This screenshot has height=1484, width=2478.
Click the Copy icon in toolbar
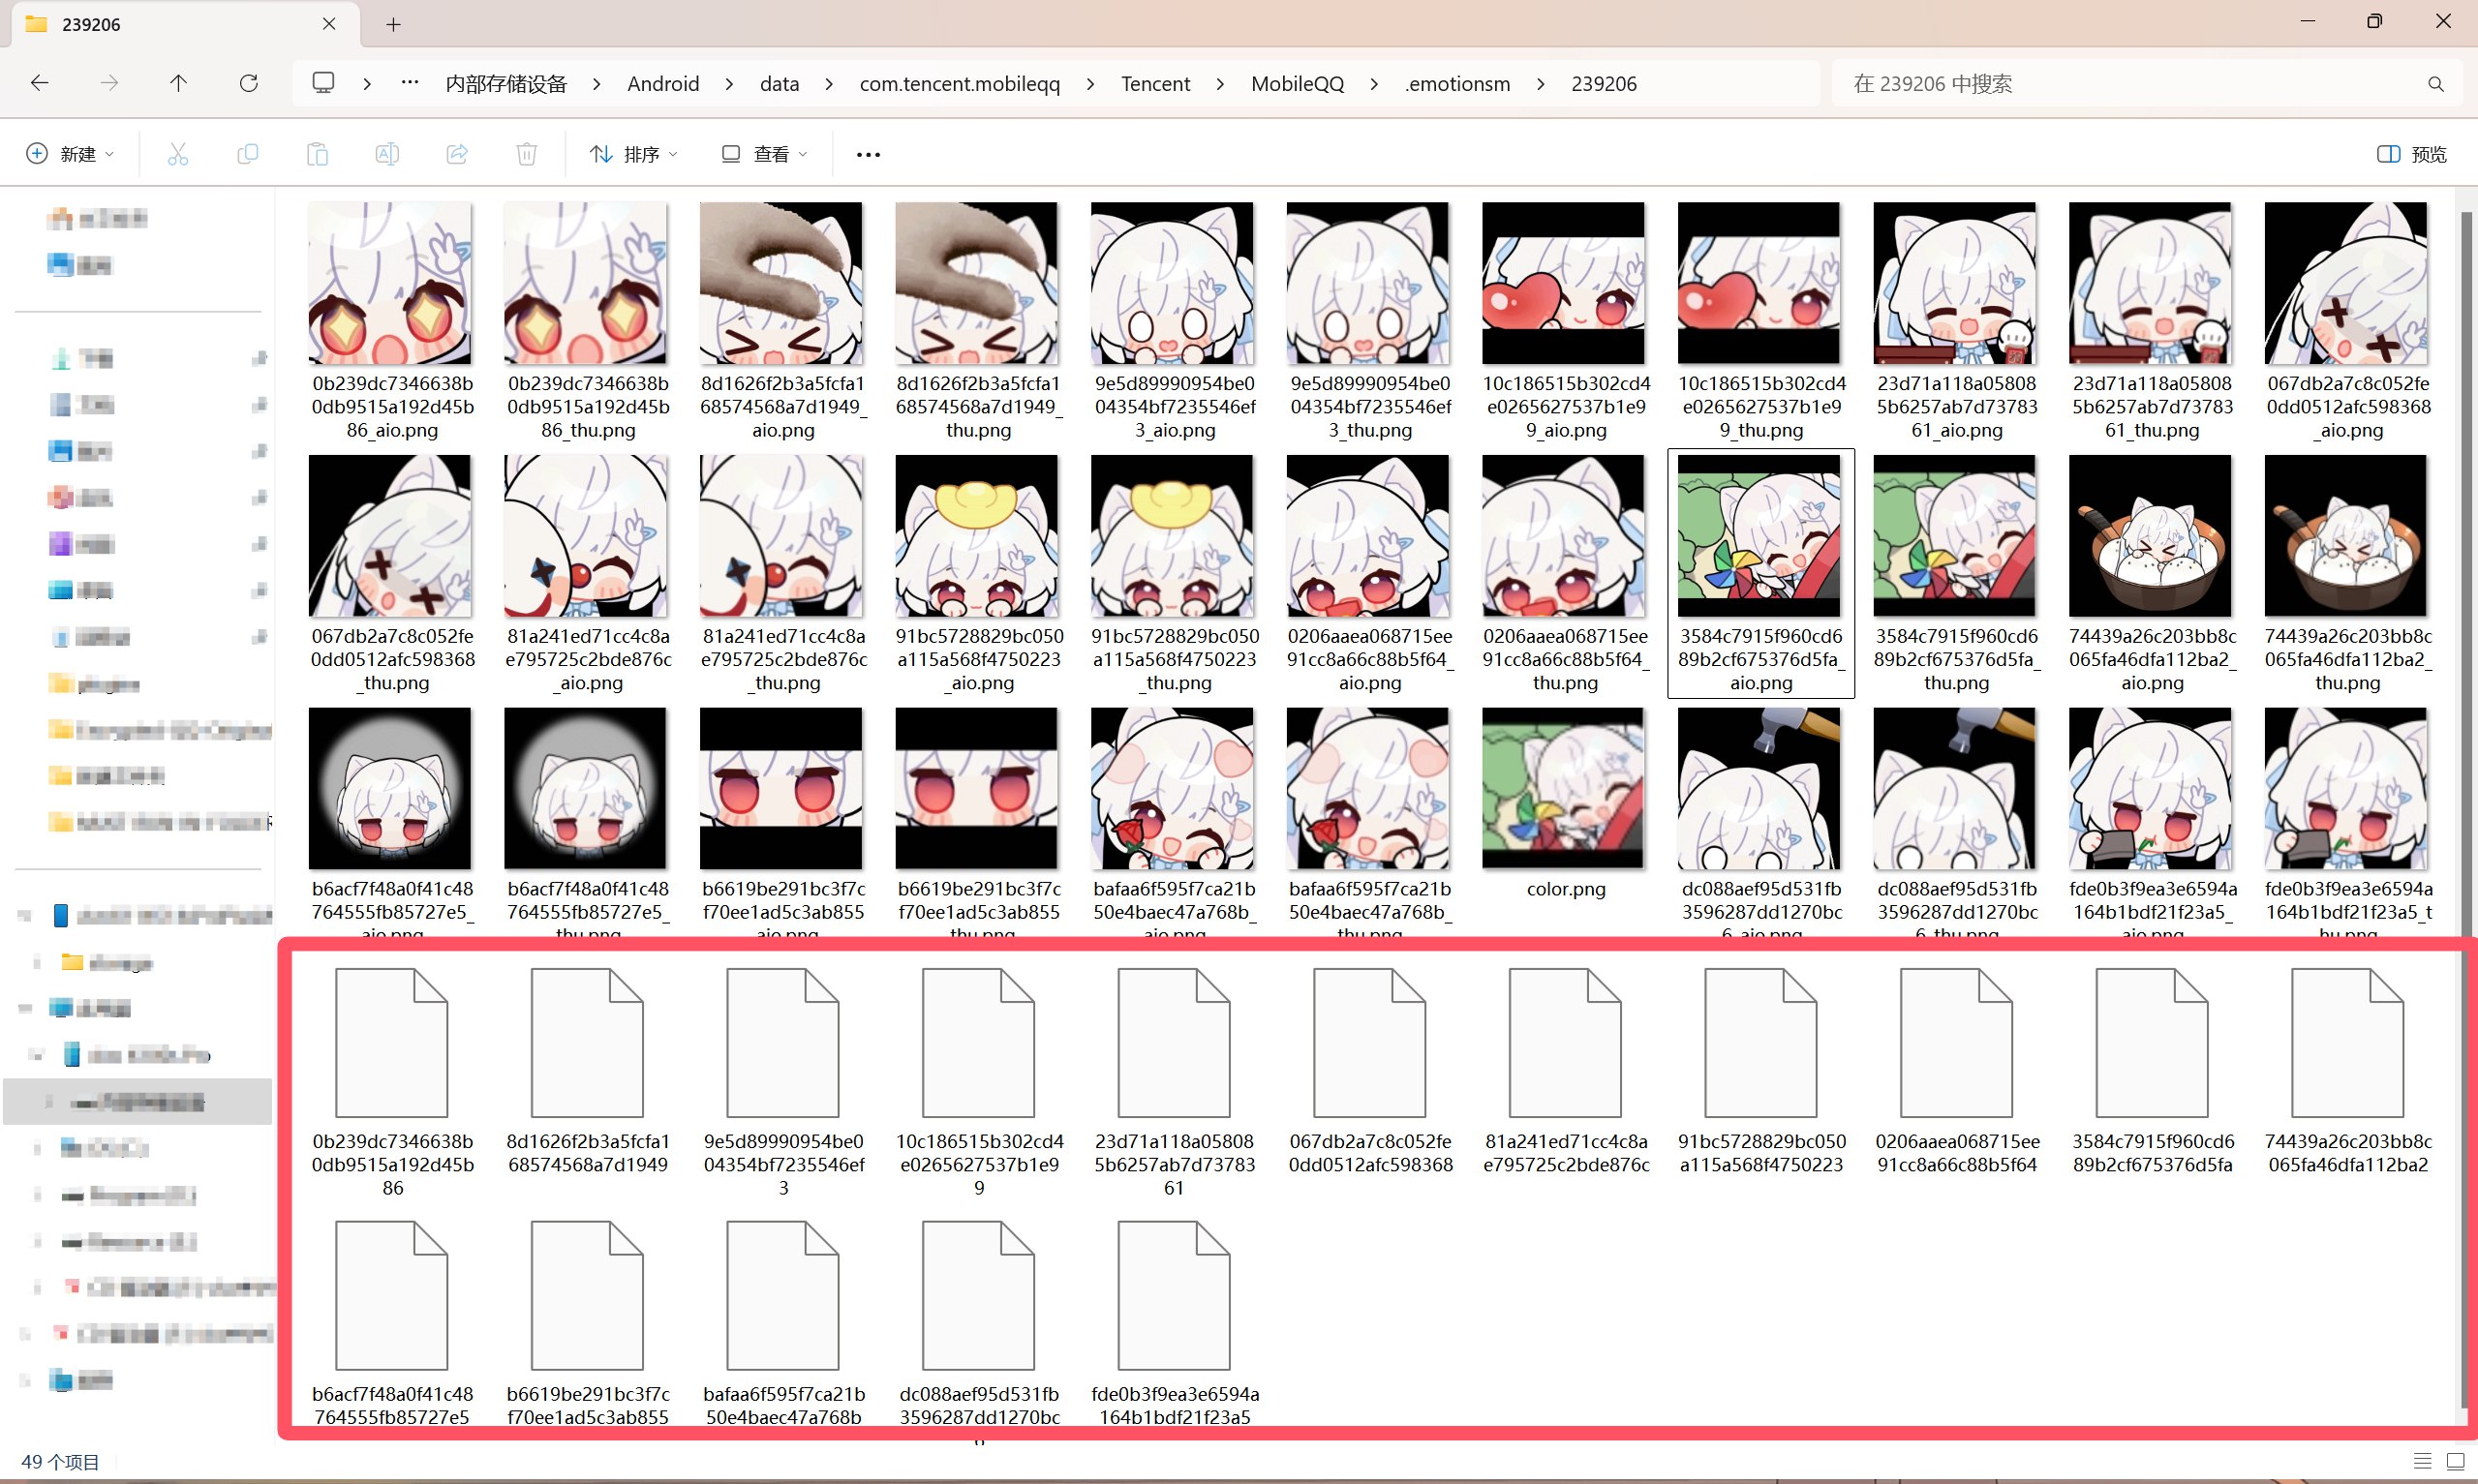click(x=247, y=154)
